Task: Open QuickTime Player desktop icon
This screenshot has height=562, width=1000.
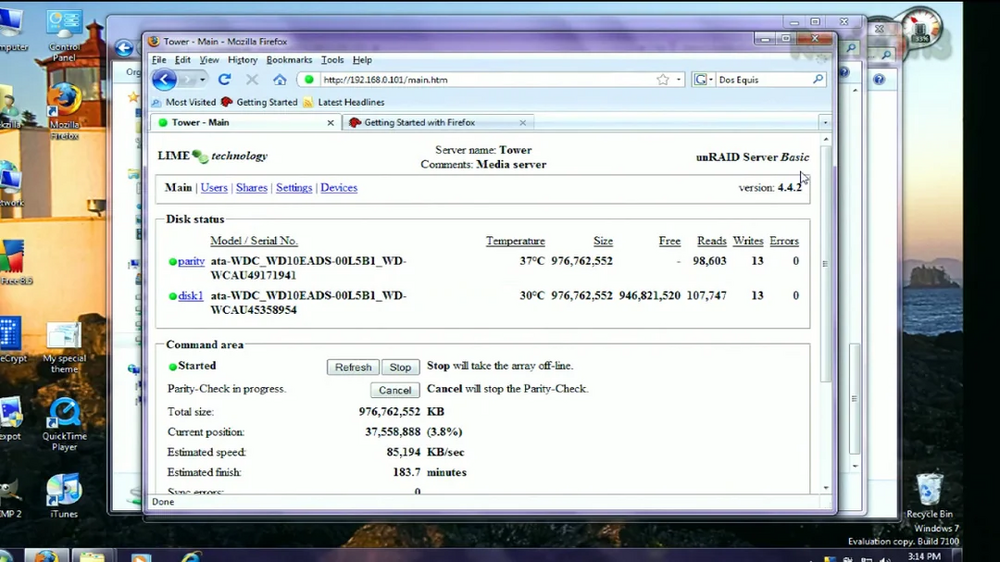Action: 64,425
